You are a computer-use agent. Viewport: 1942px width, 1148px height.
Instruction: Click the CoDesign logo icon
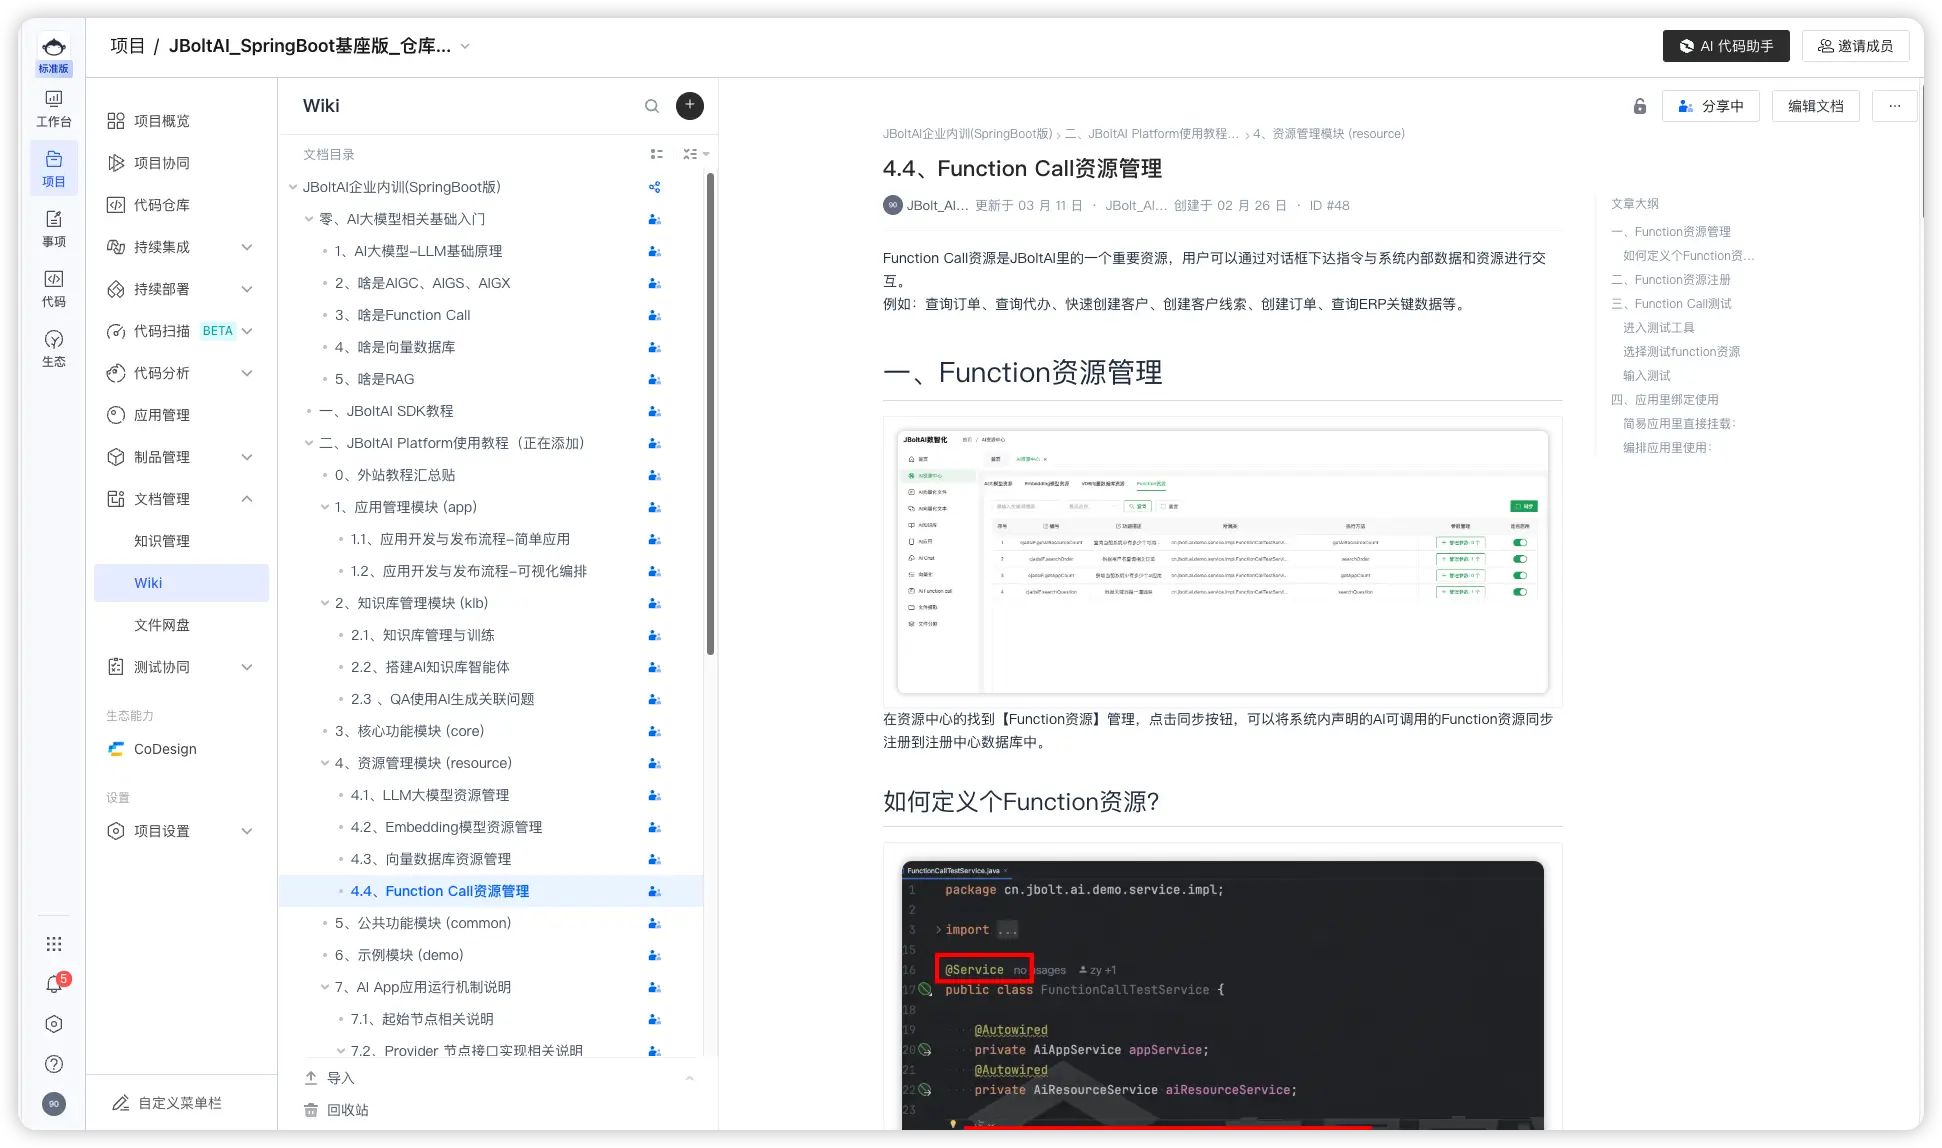[x=116, y=749]
